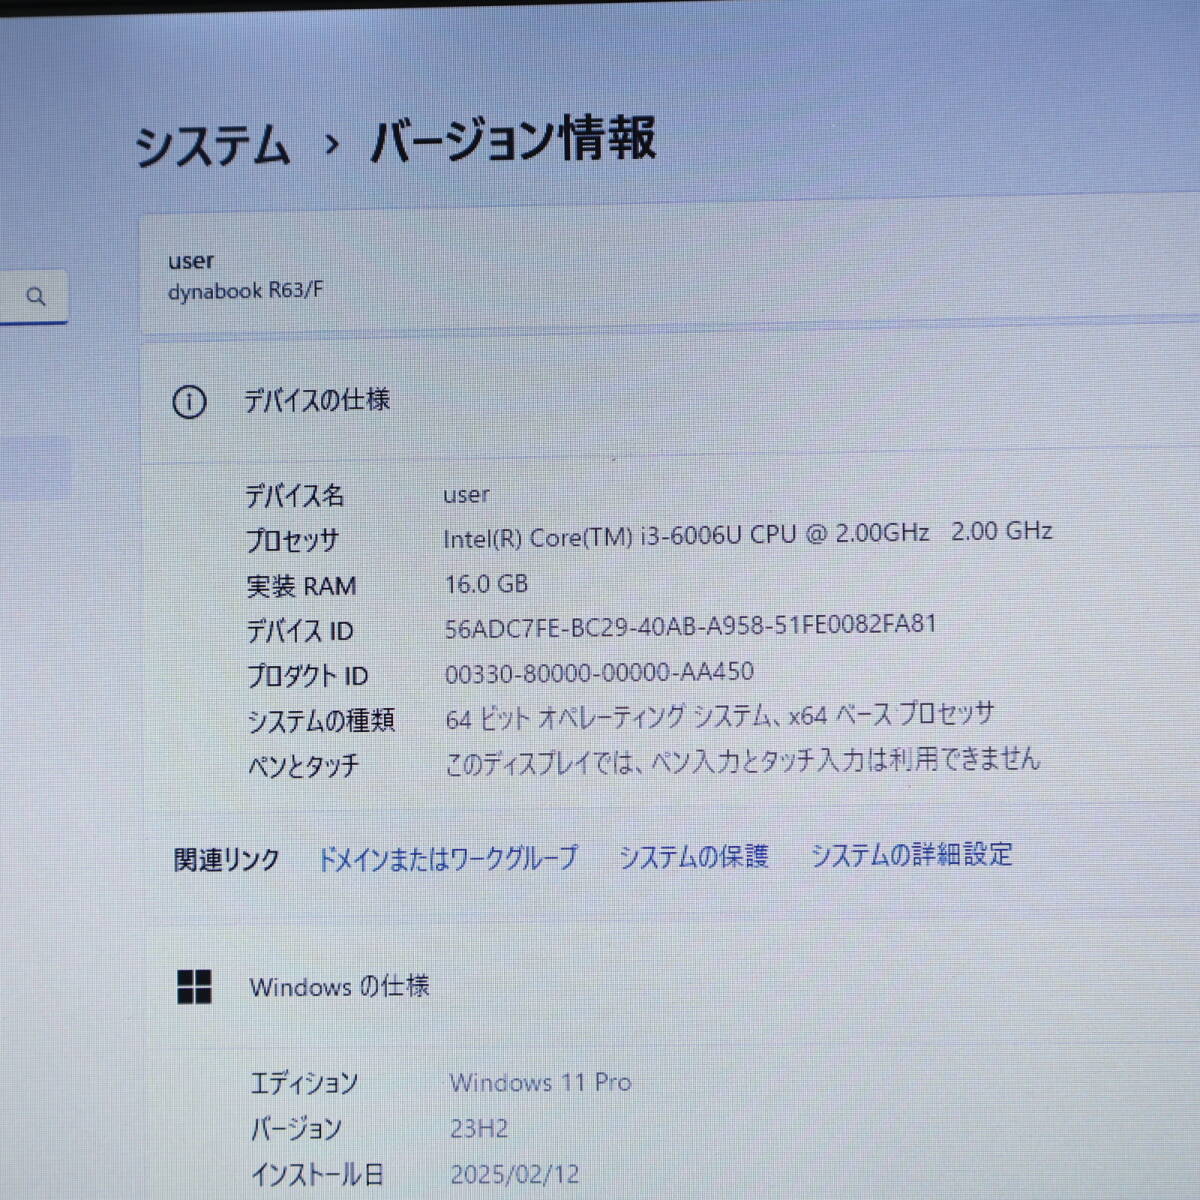Select the Windows 11 Pro edition value
This screenshot has height=1200, width=1200.
pos(540,1082)
